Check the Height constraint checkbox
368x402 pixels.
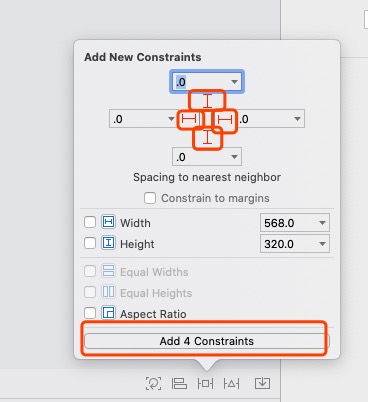[90, 243]
